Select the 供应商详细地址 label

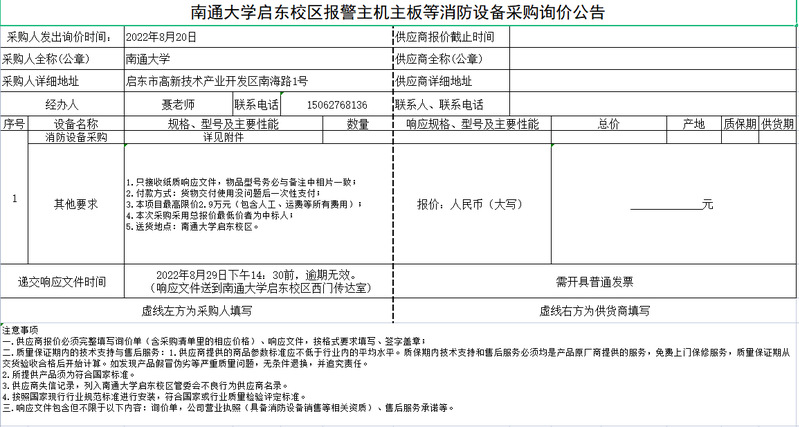click(451, 81)
